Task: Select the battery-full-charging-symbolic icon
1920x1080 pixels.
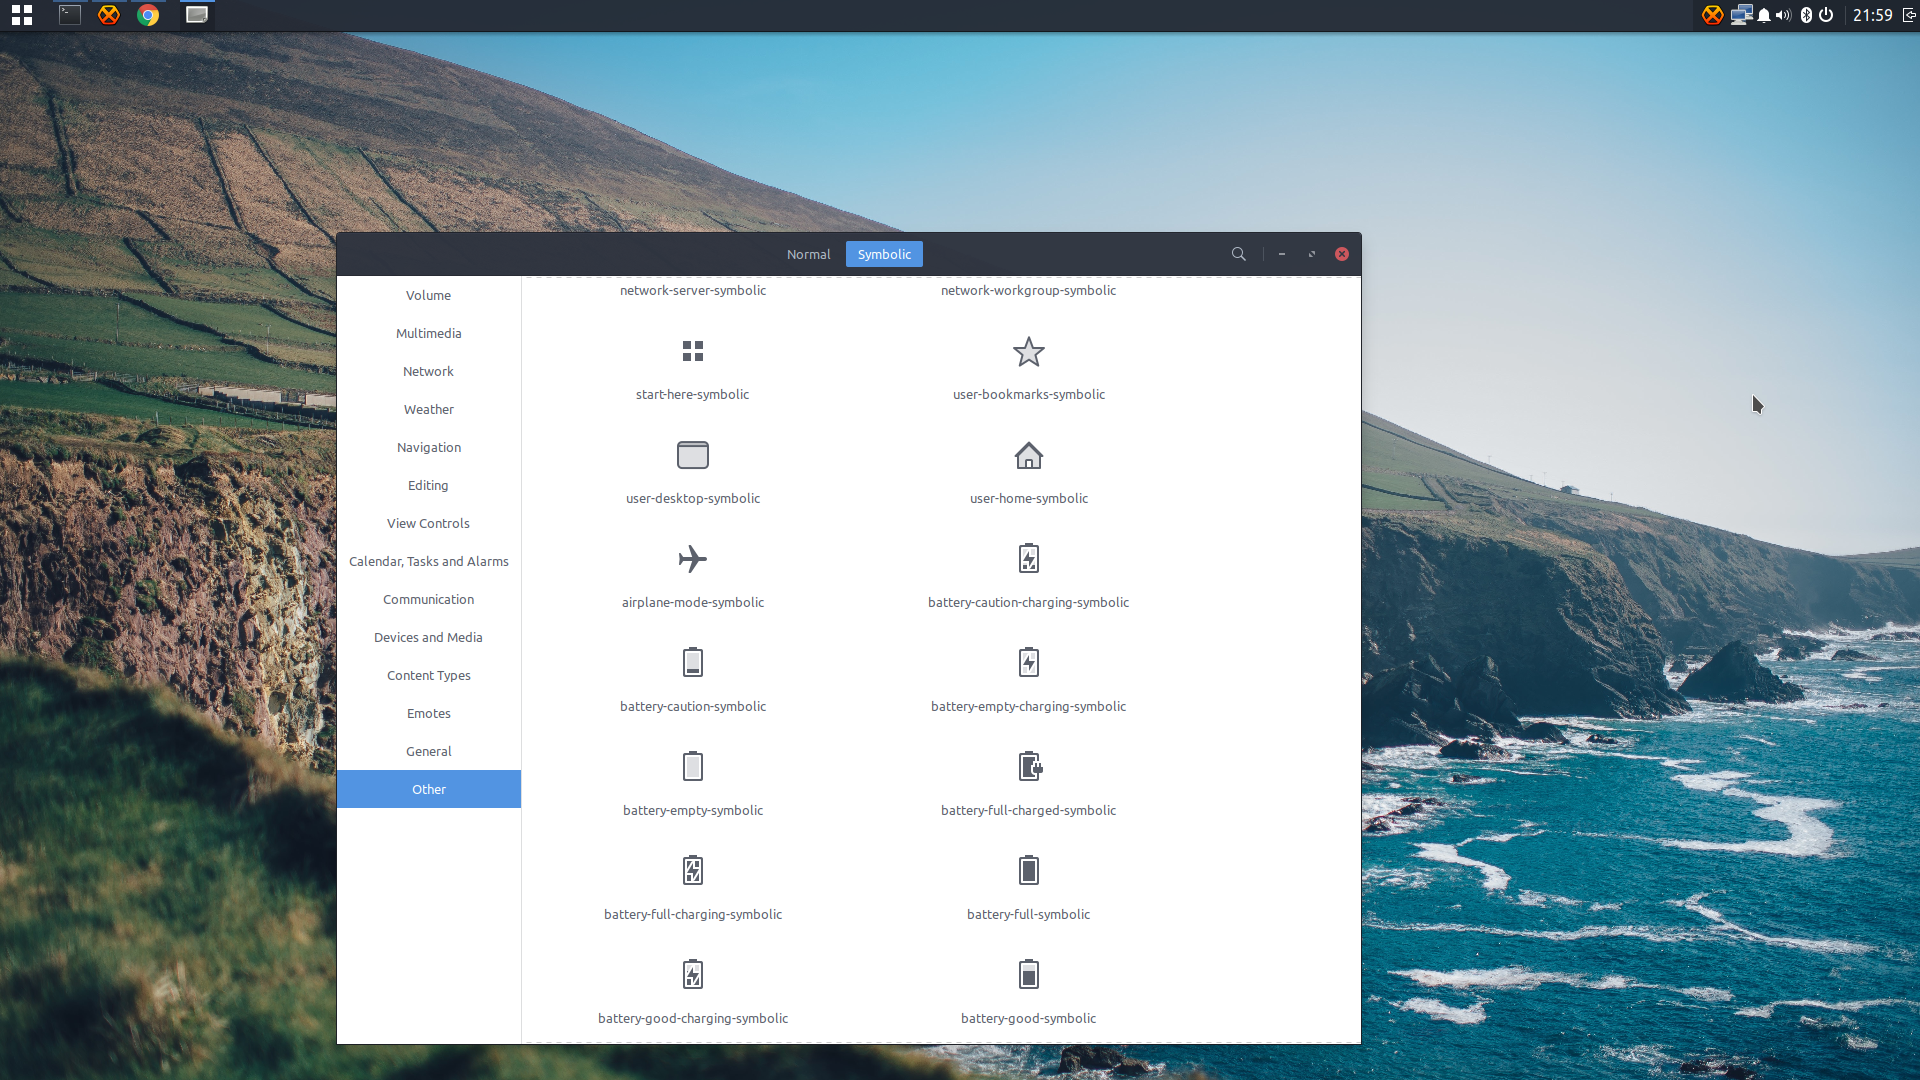Action: tap(693, 870)
